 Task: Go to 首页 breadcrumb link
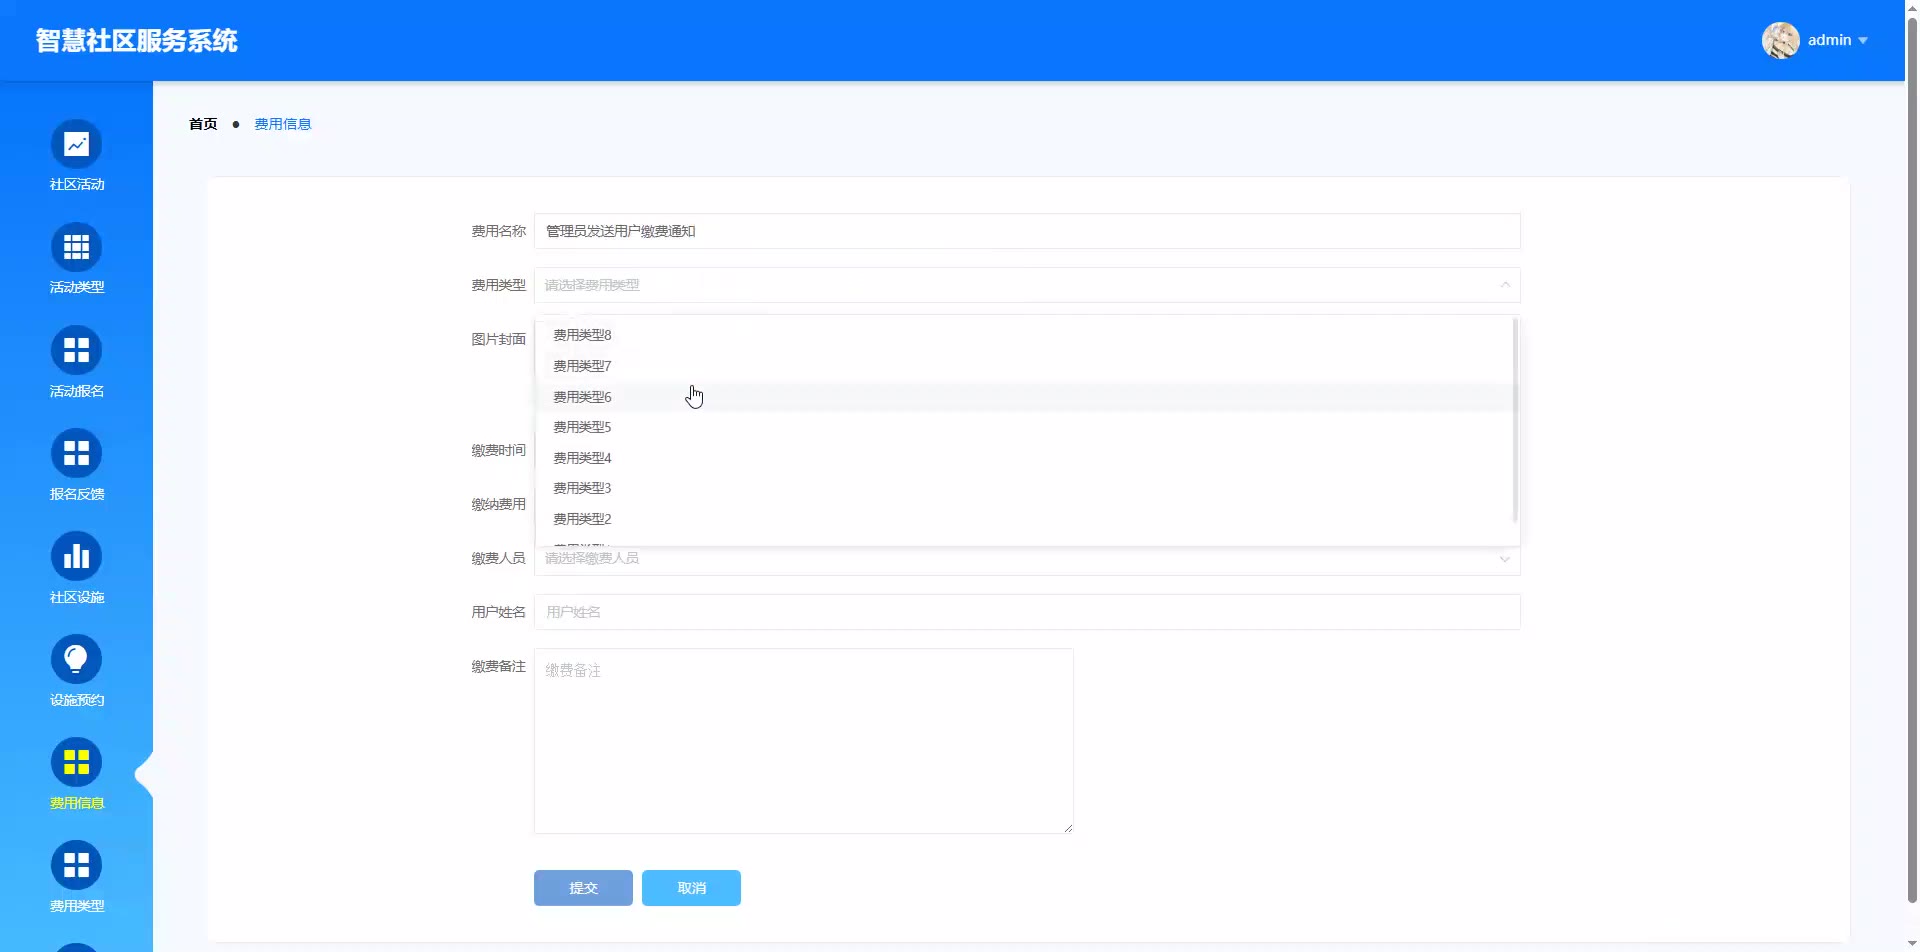coord(203,124)
